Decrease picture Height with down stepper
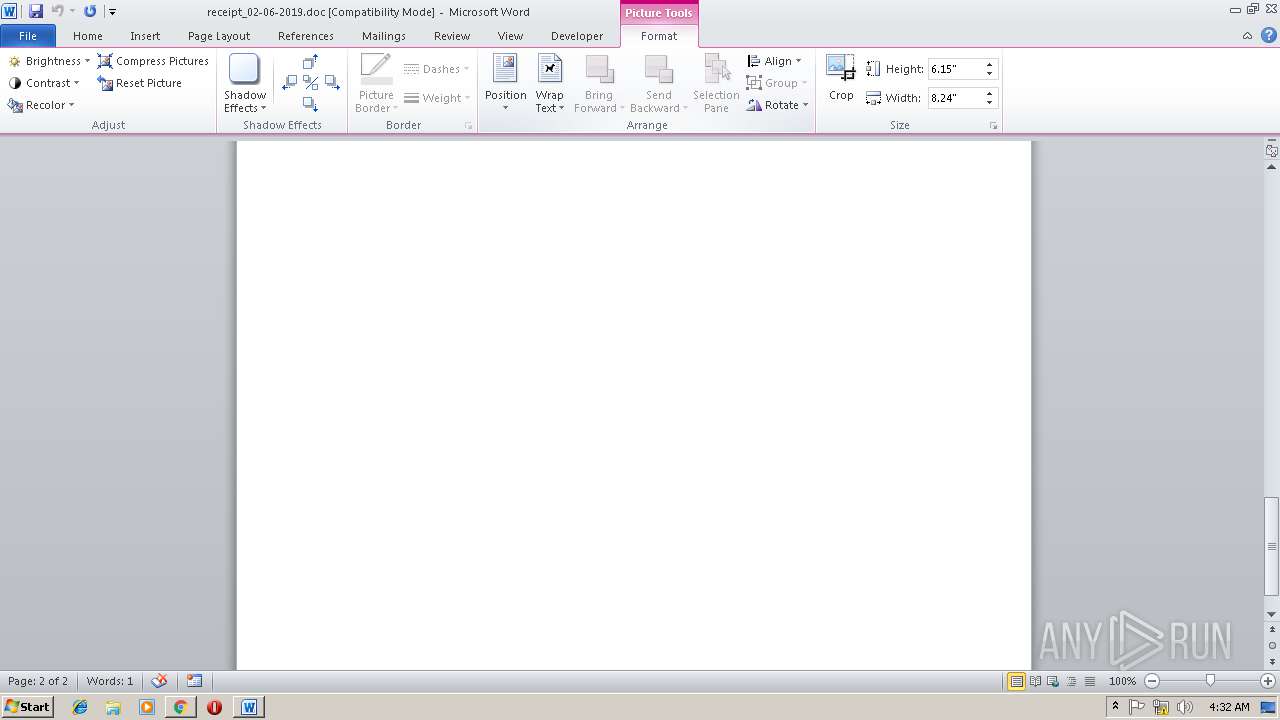Screen dimensions: 1280x720 coord(990,74)
